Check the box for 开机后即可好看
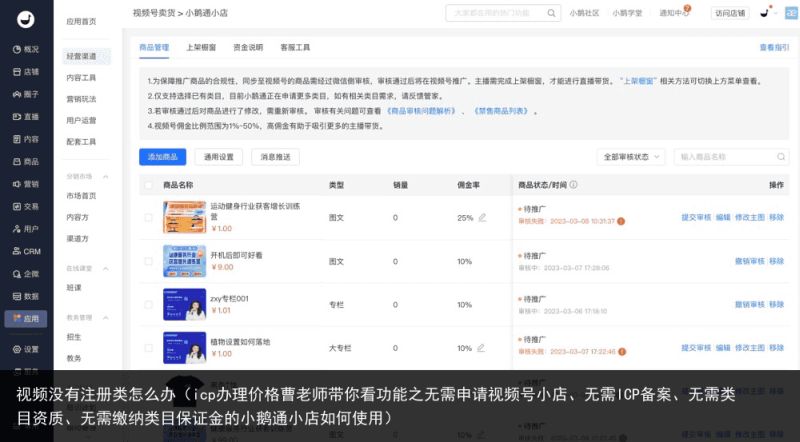Screen dimensions: 800x442 [x=148, y=261]
